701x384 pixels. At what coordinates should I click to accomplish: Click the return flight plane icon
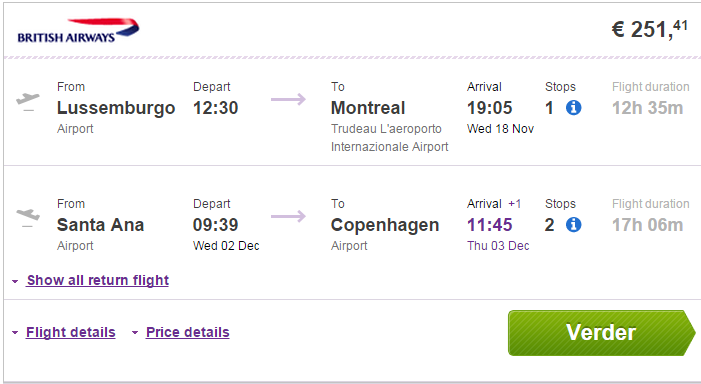(x=28, y=218)
